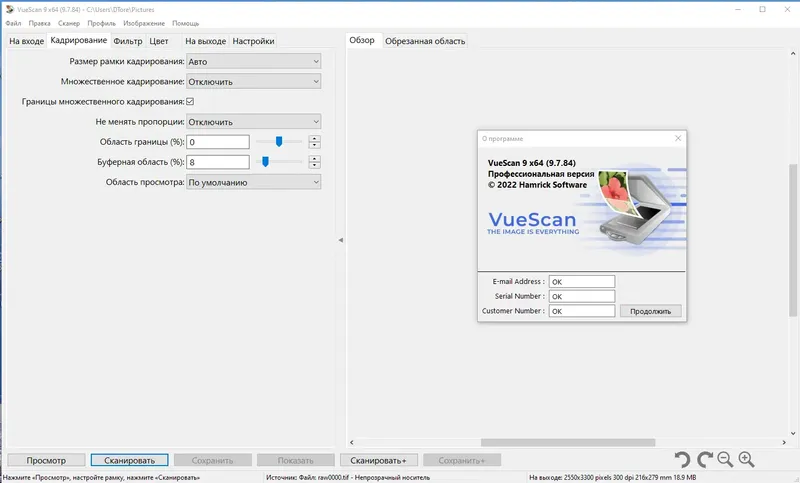The image size is (800, 483).
Task: Click the preview scroll down arrow
Action: tap(793, 434)
